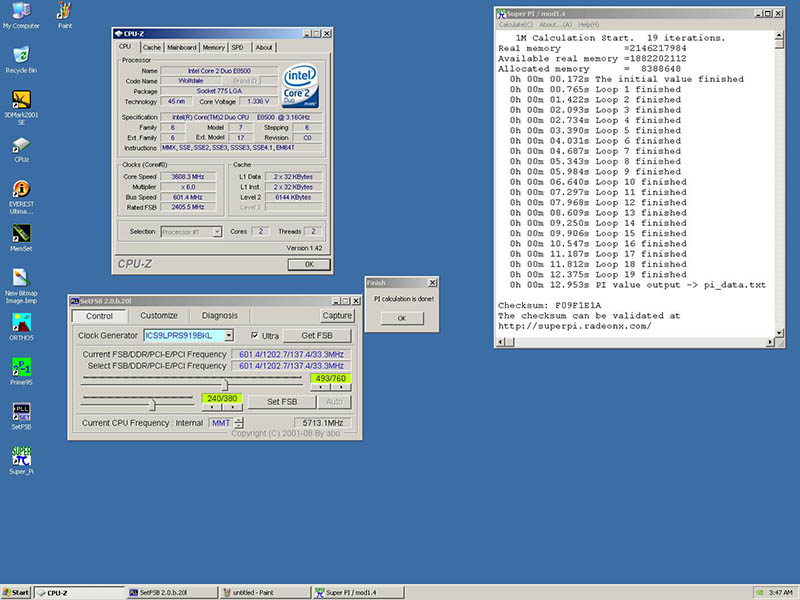Viewport: 800px width, 600px height.
Task: Open the About tab in CPU-Z
Action: [x=264, y=47]
